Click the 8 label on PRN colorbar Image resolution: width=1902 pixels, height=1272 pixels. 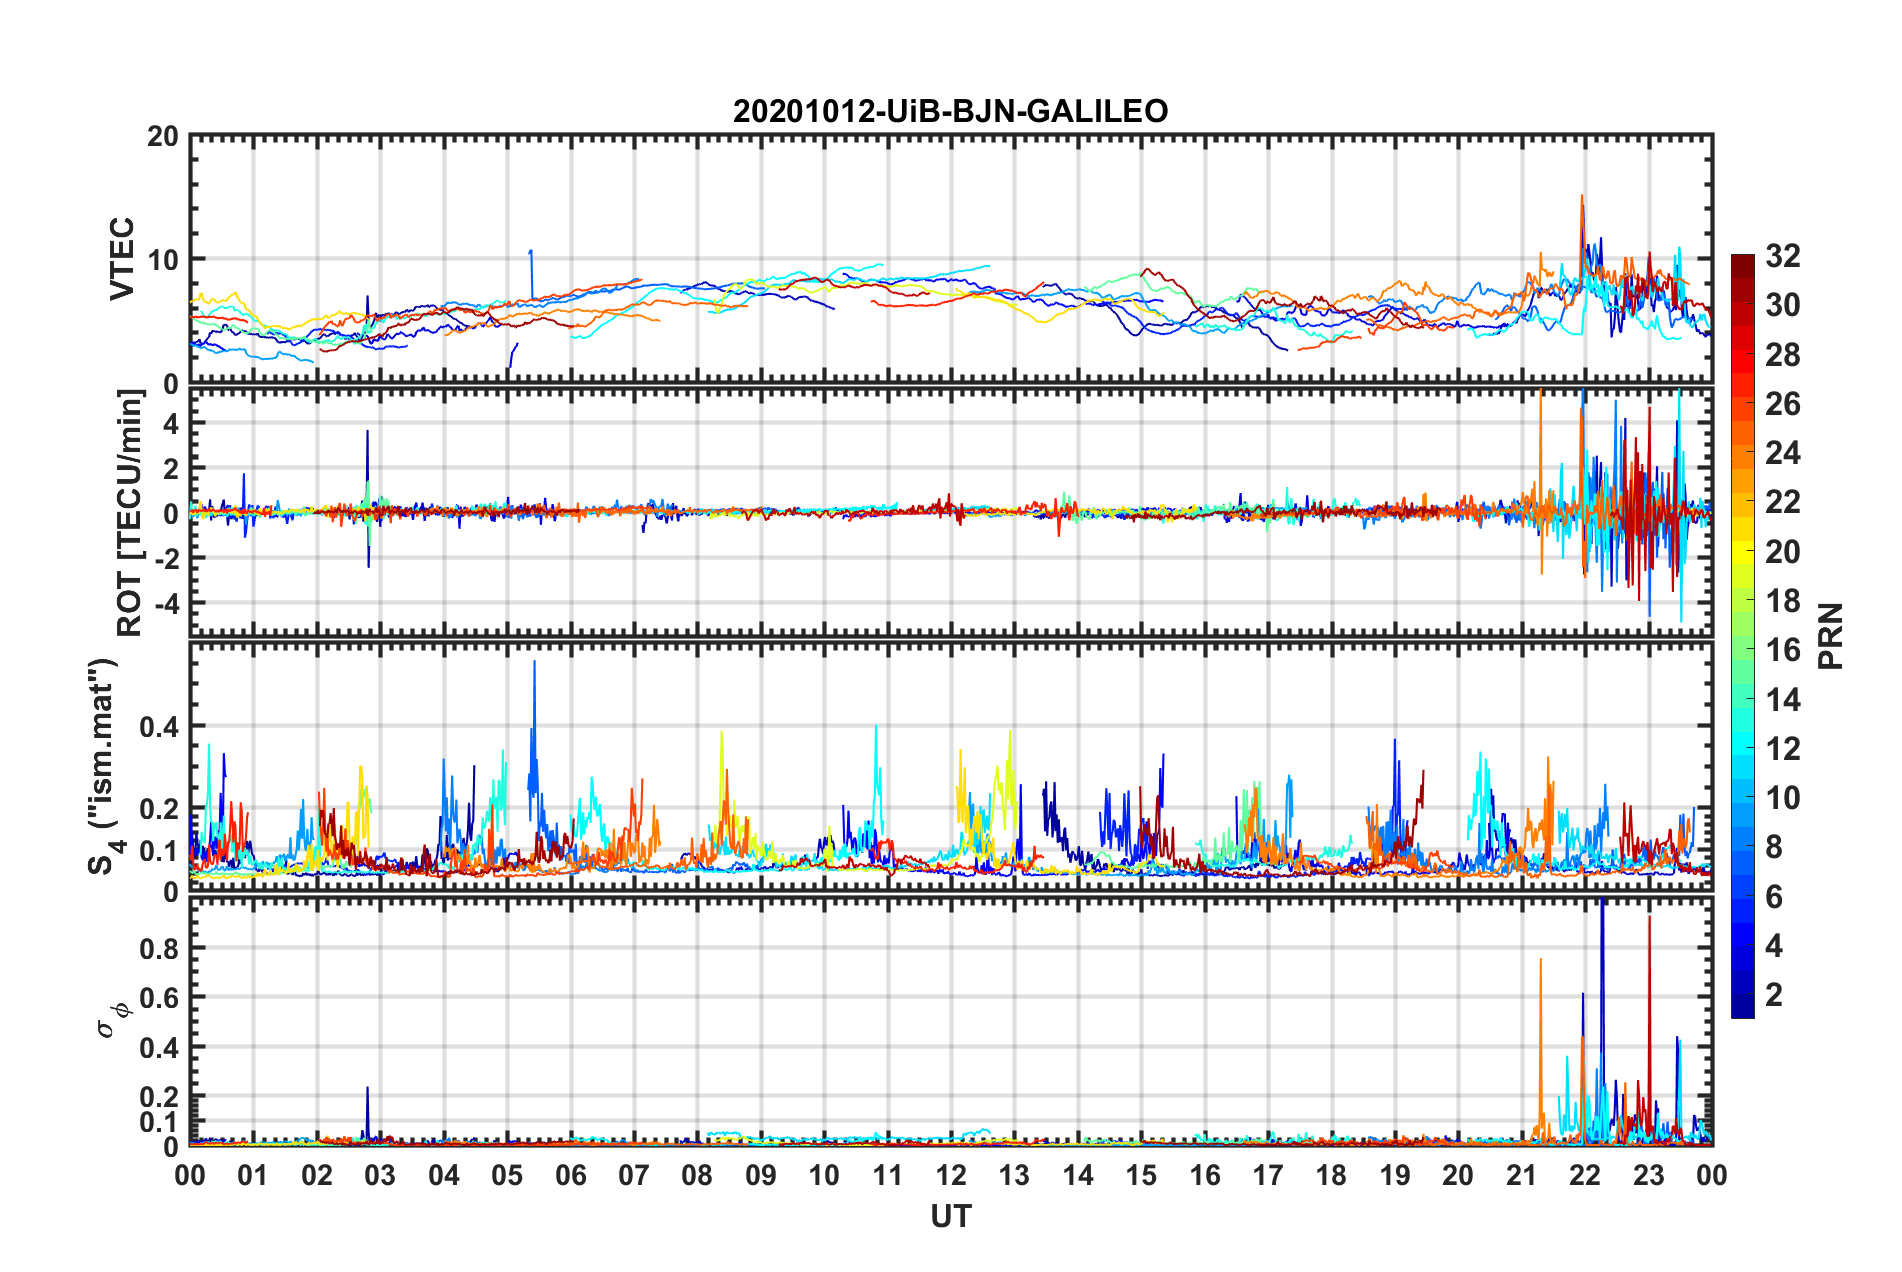pos(1774,847)
